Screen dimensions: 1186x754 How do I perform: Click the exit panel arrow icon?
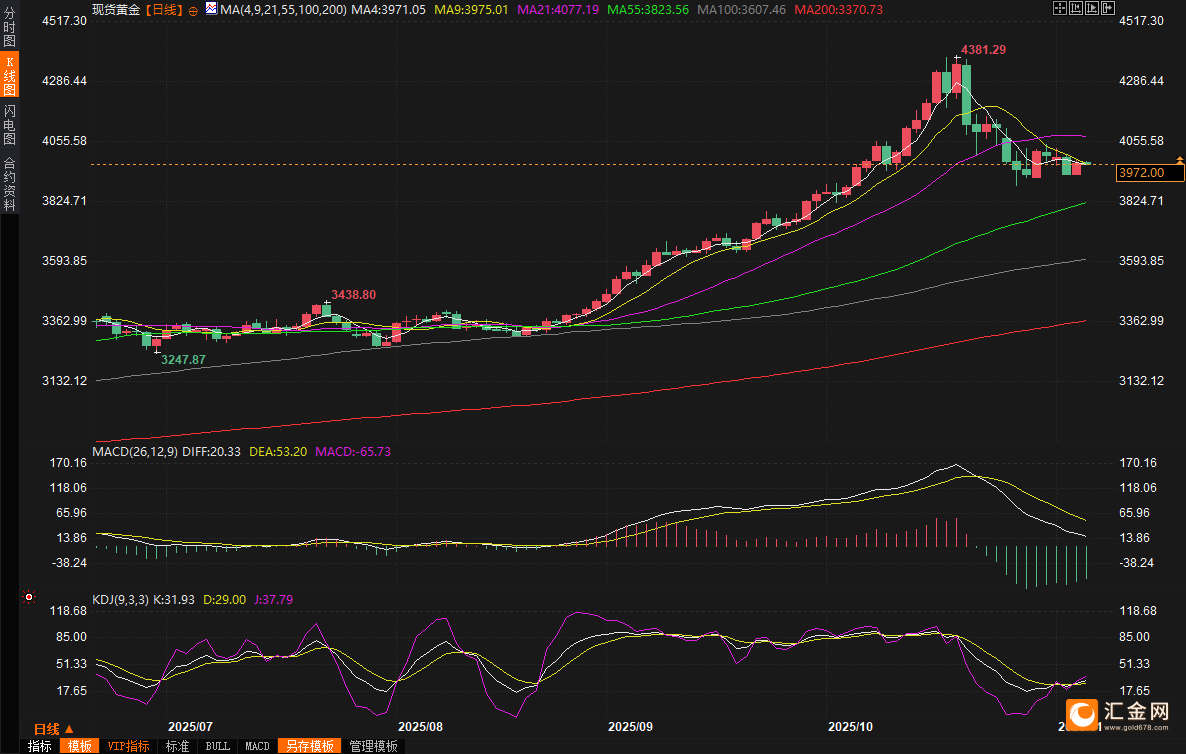tap(1107, 8)
